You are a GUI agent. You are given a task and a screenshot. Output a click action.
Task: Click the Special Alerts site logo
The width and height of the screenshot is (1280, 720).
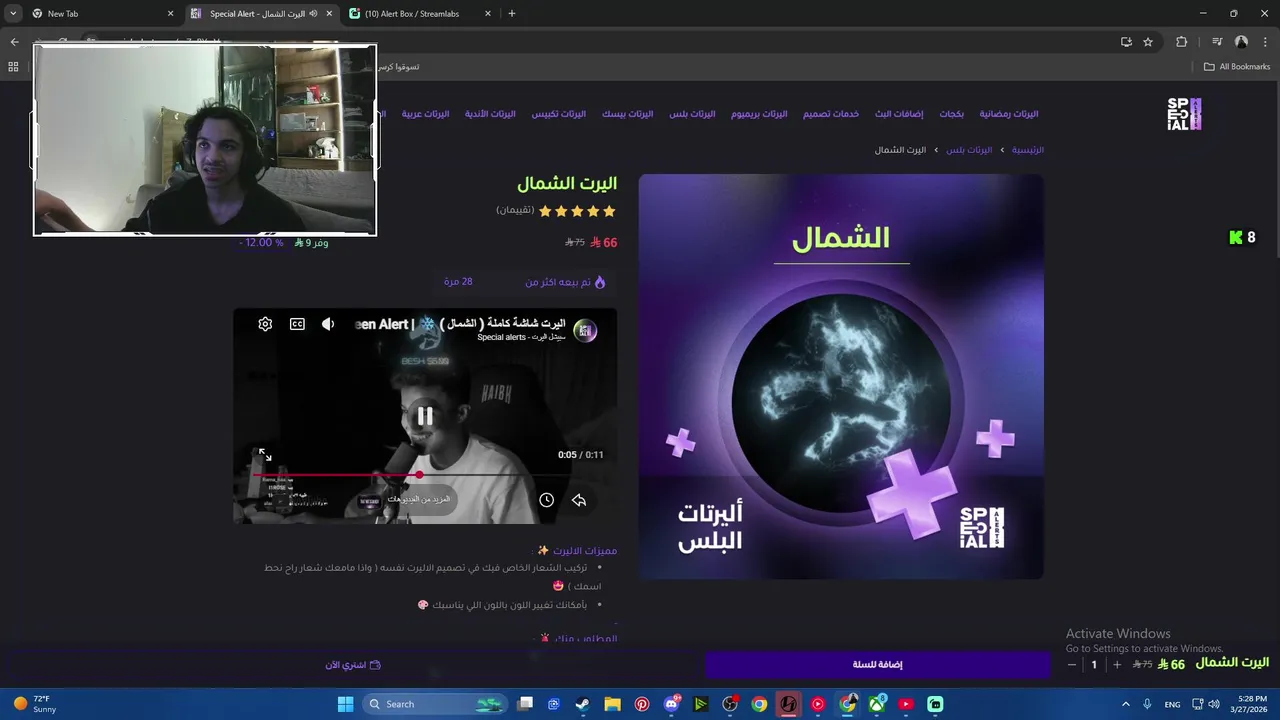pos(1184,114)
